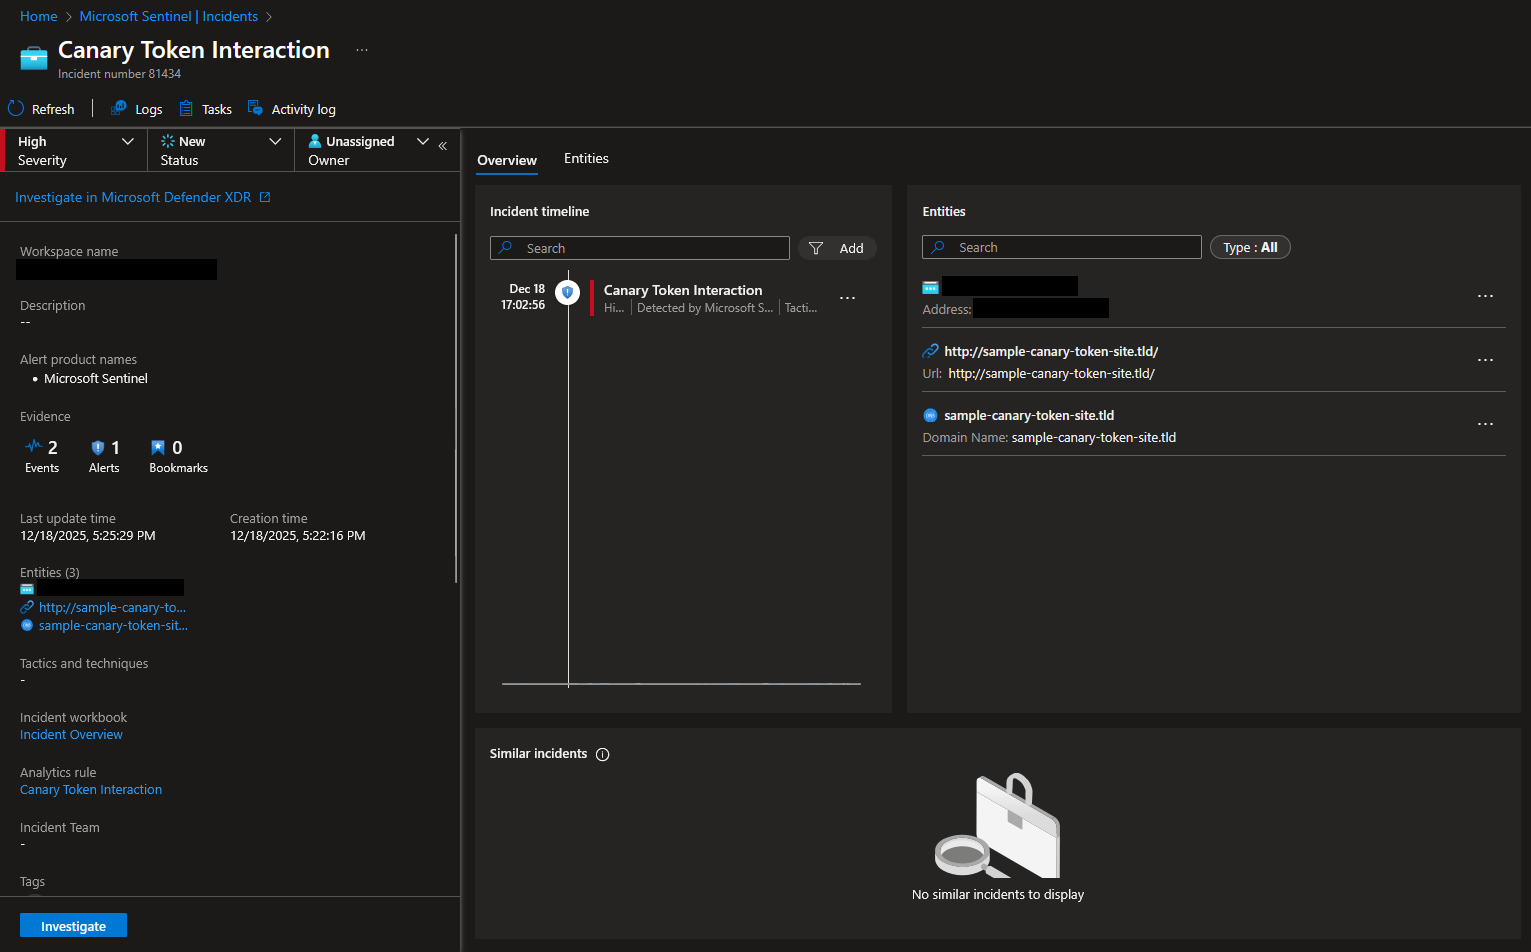Click the timeline filter funnel icon
1531x952 pixels.
coord(816,248)
